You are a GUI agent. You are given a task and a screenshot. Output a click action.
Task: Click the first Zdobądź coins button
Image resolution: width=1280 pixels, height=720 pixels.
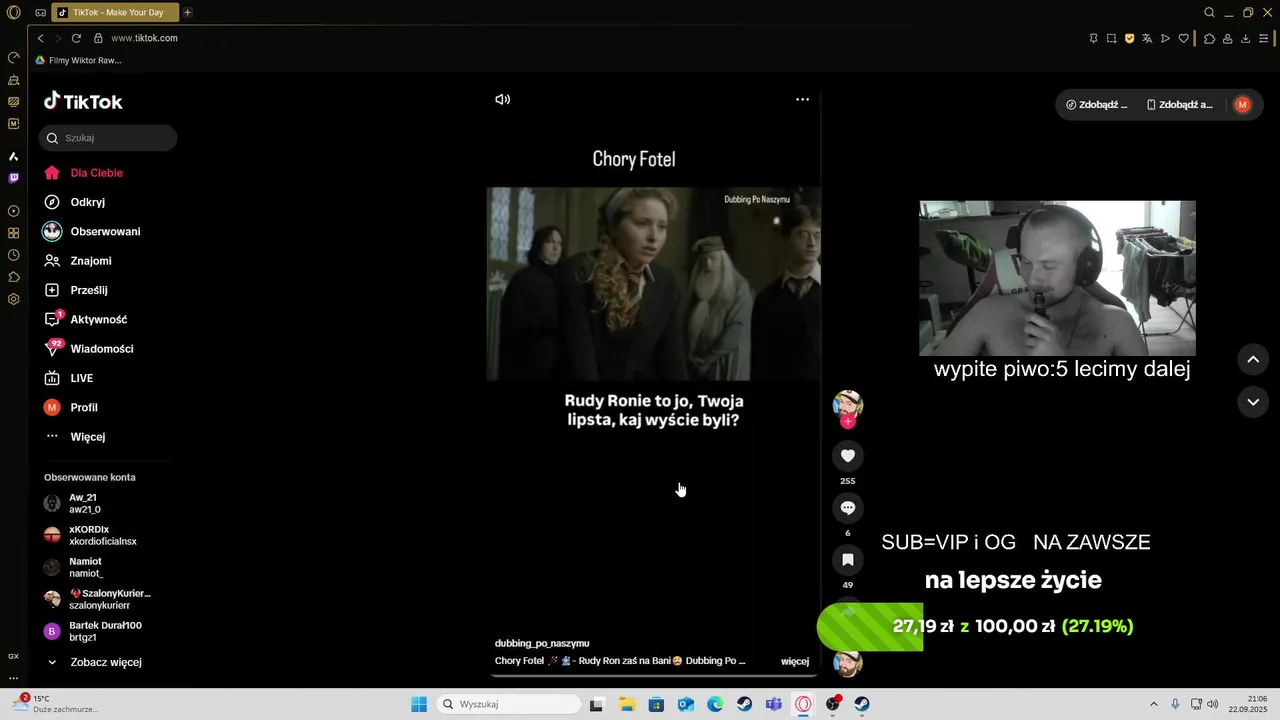pos(1097,104)
